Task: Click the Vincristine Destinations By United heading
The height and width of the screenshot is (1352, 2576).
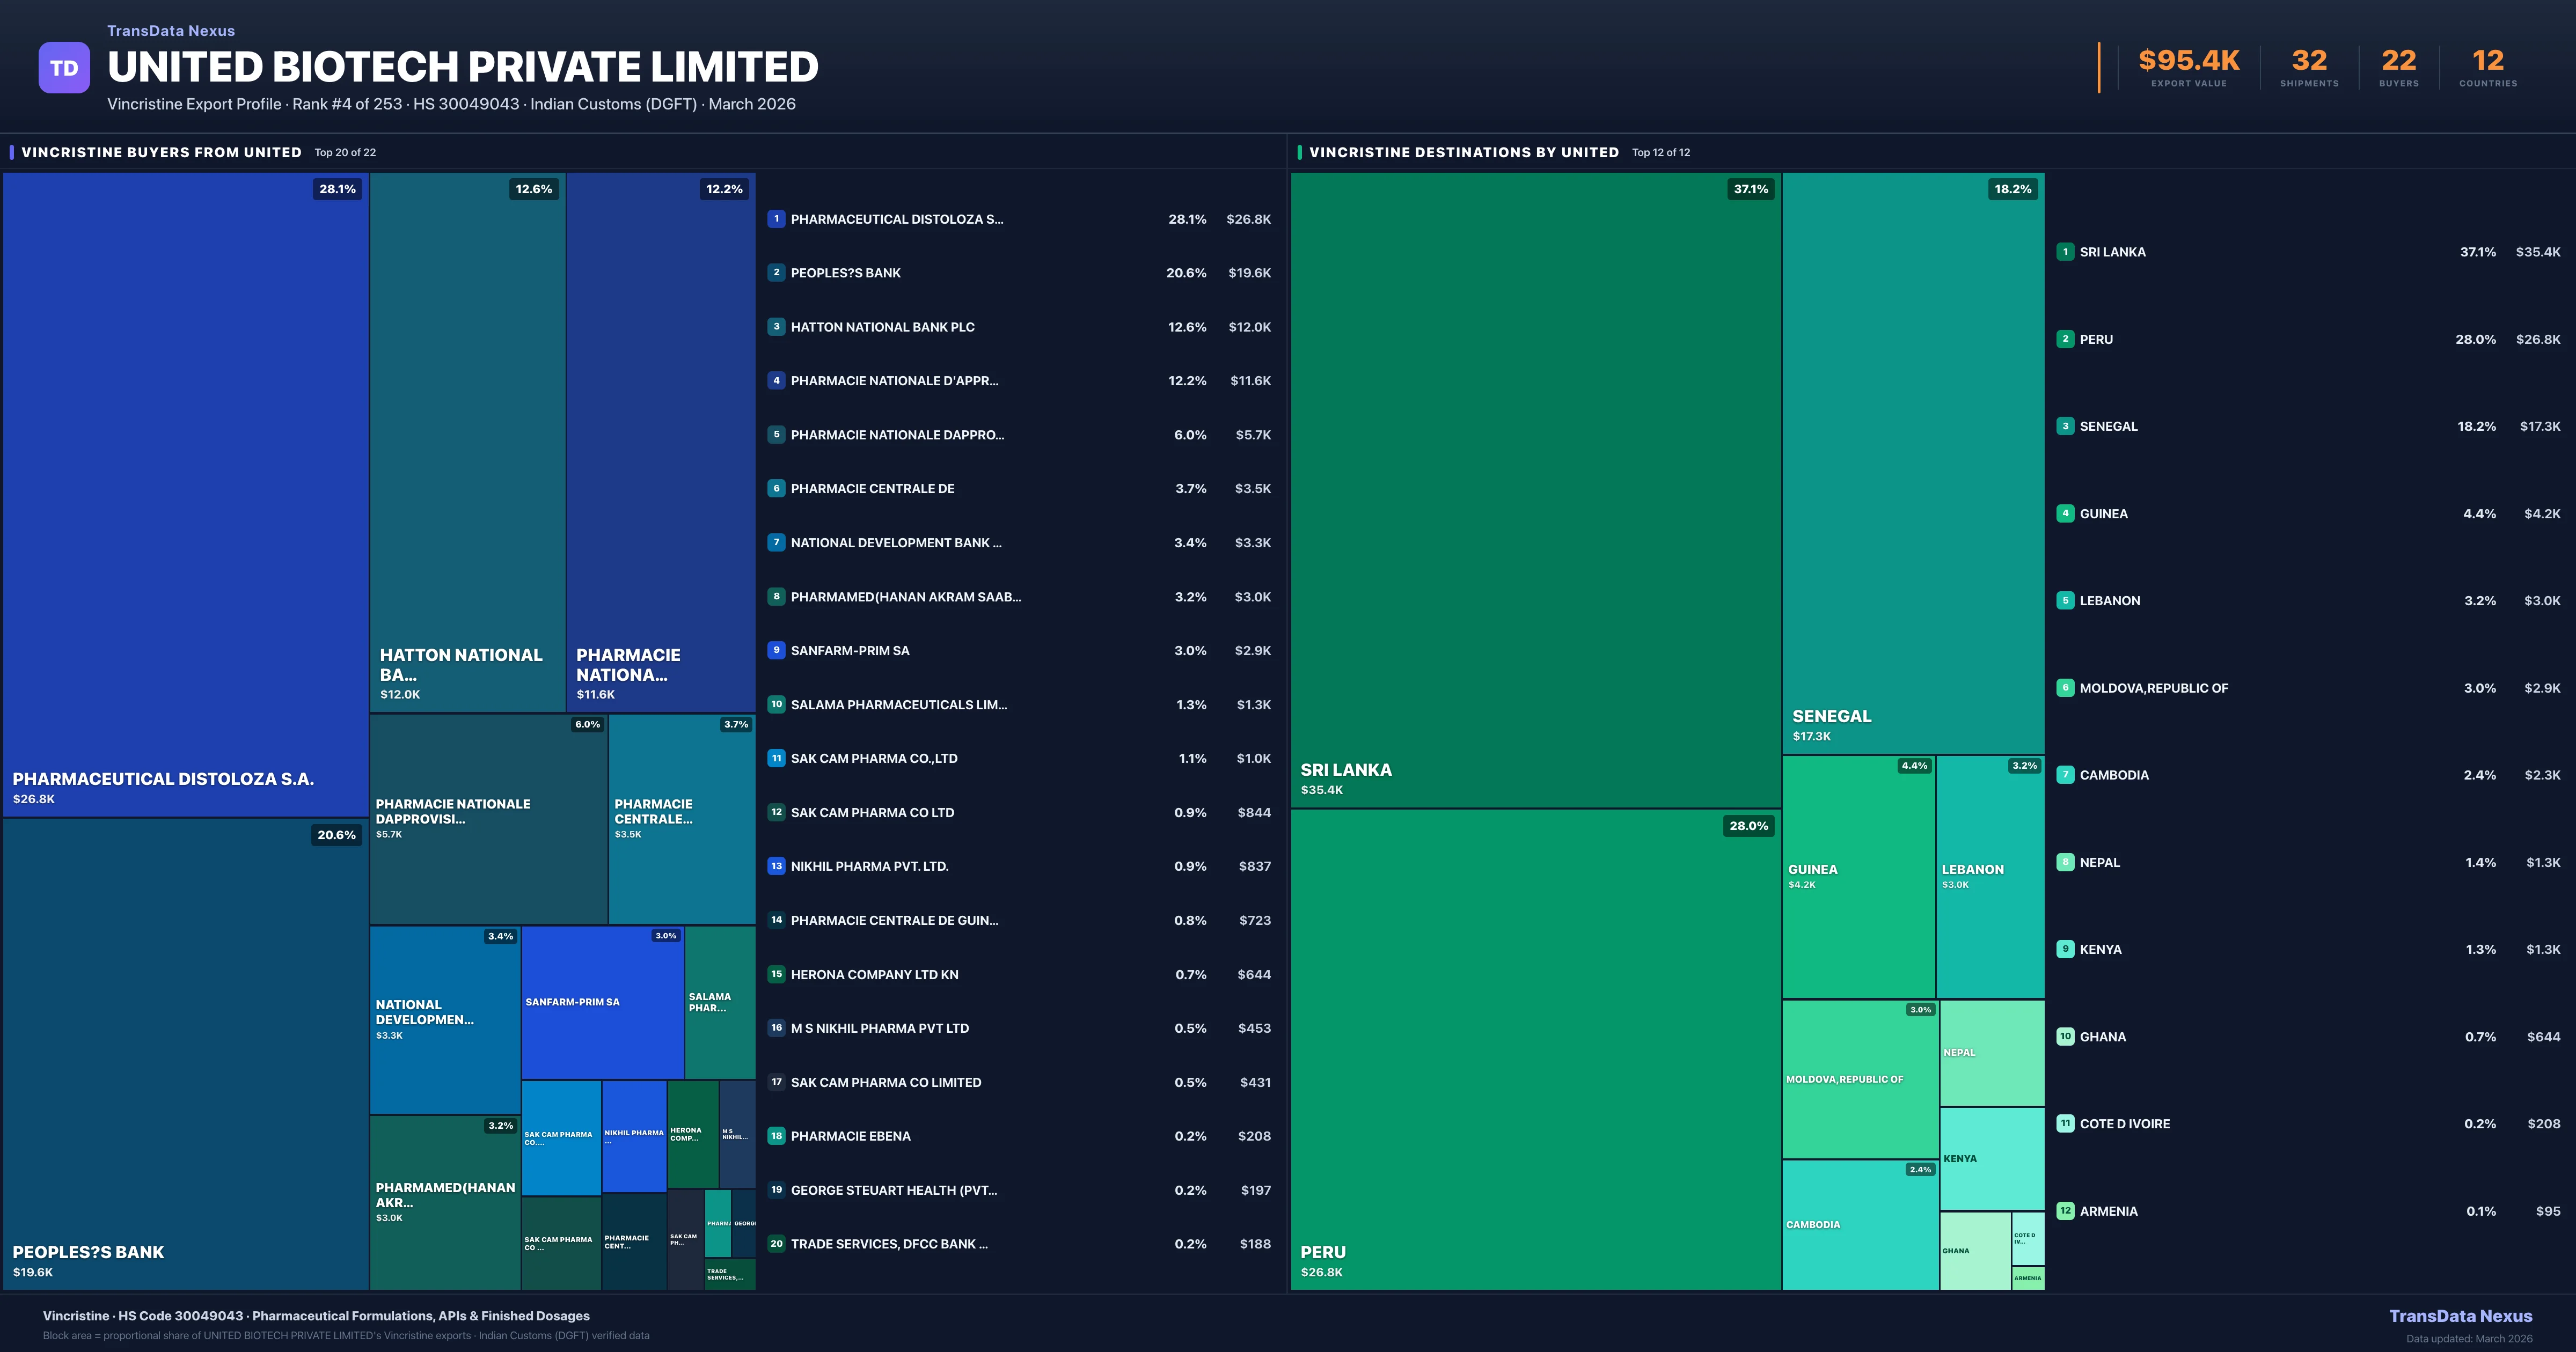Action: [1463, 152]
